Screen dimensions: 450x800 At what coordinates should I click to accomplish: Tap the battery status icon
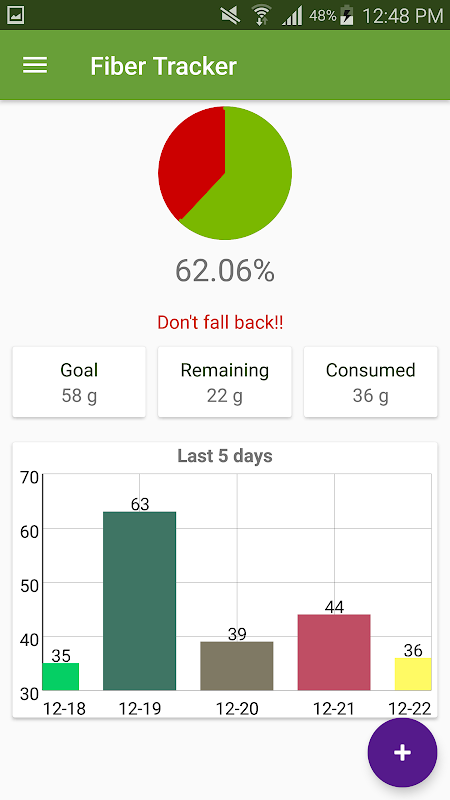pyautogui.click(x=347, y=16)
